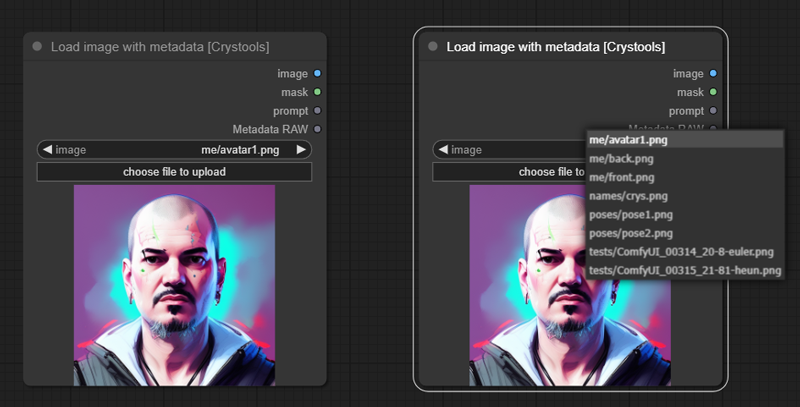Screen dimensions: 800x407
Task: Click the Metadata RAW output port on left node
Action: click(317, 129)
